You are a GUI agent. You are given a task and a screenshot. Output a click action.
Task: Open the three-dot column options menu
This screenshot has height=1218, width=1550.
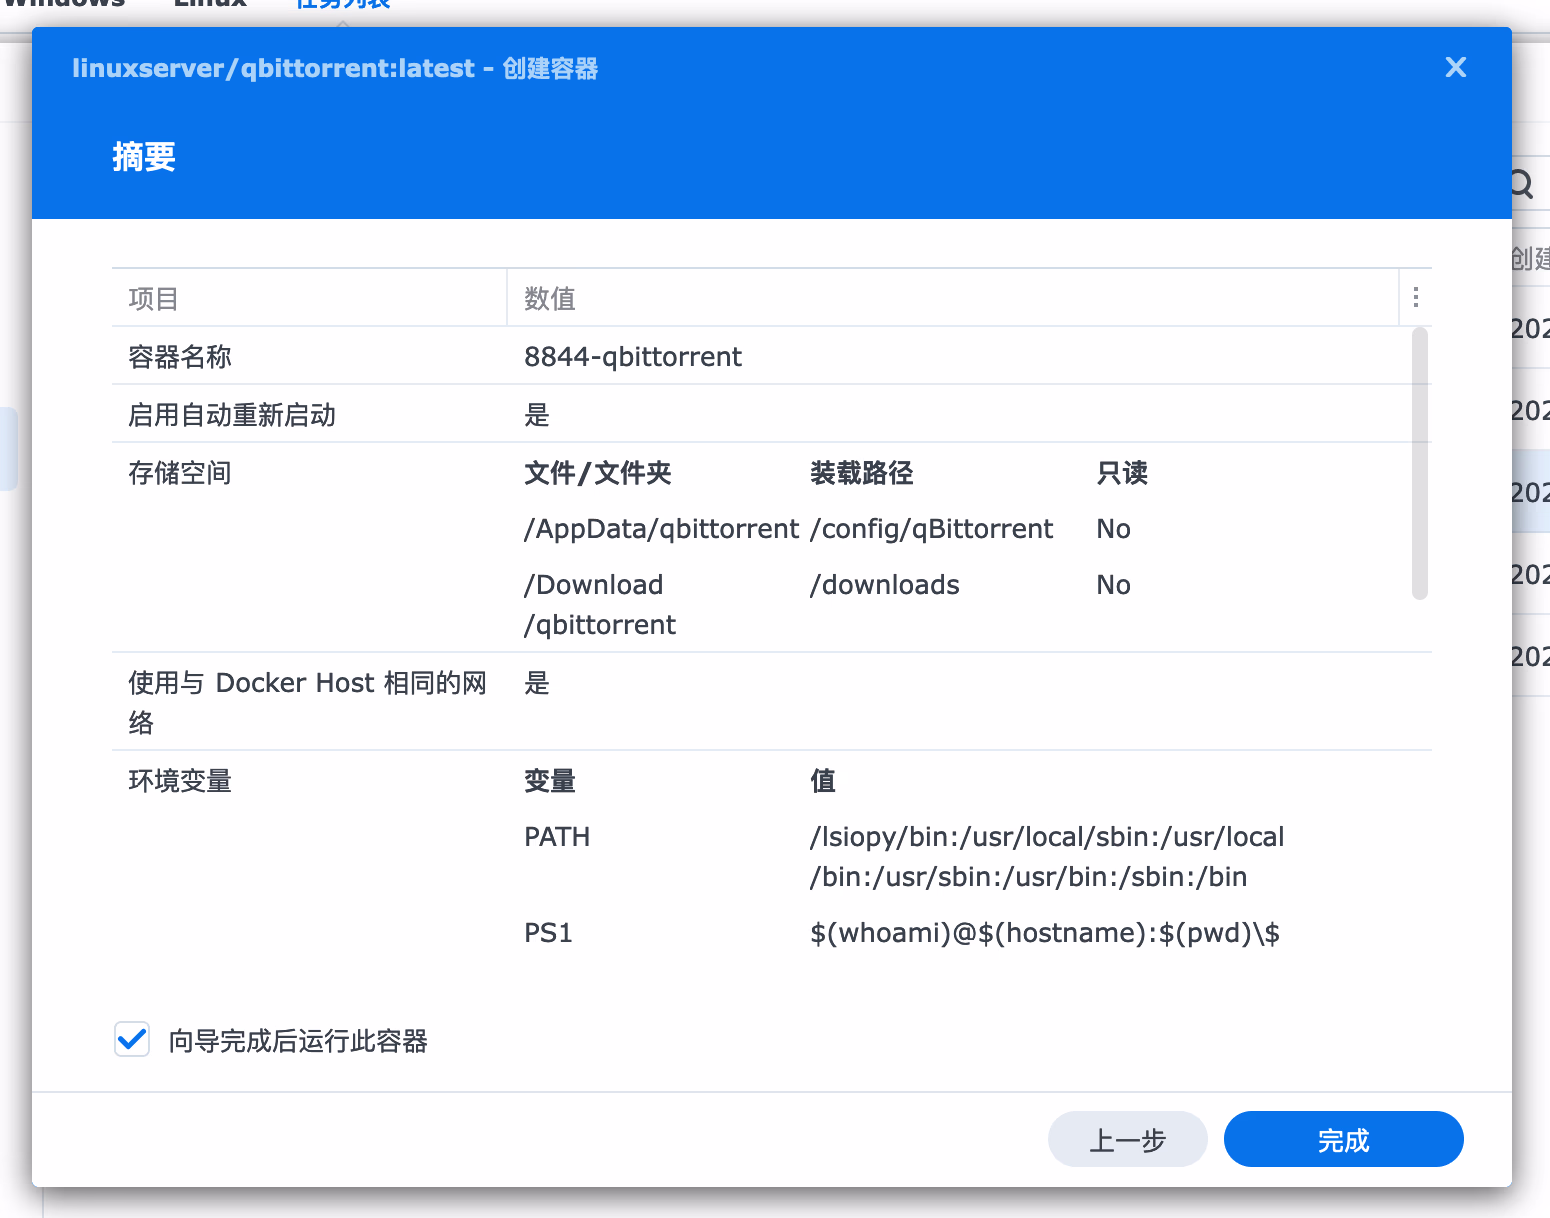(x=1415, y=298)
